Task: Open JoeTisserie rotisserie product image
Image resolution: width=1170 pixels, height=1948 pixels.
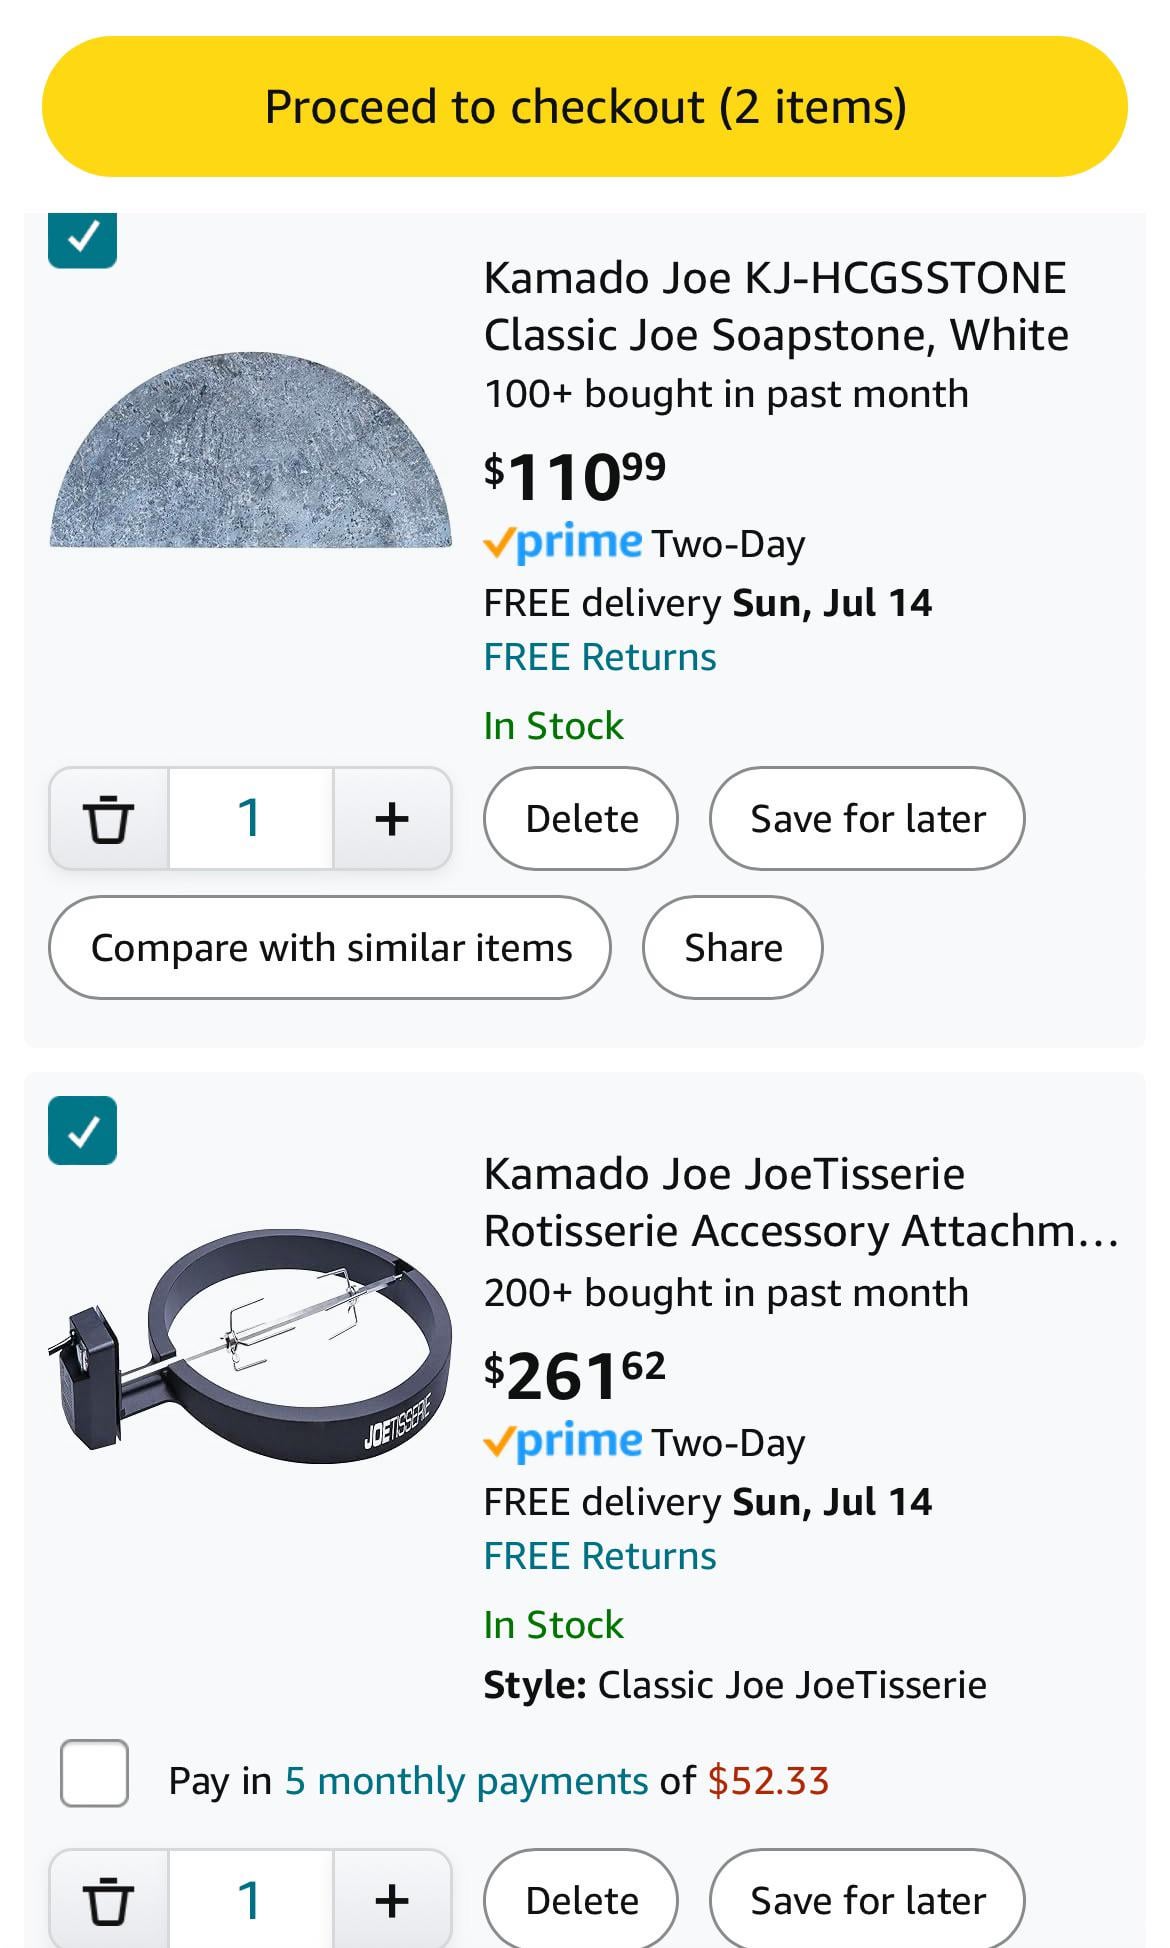Action: click(x=250, y=1345)
